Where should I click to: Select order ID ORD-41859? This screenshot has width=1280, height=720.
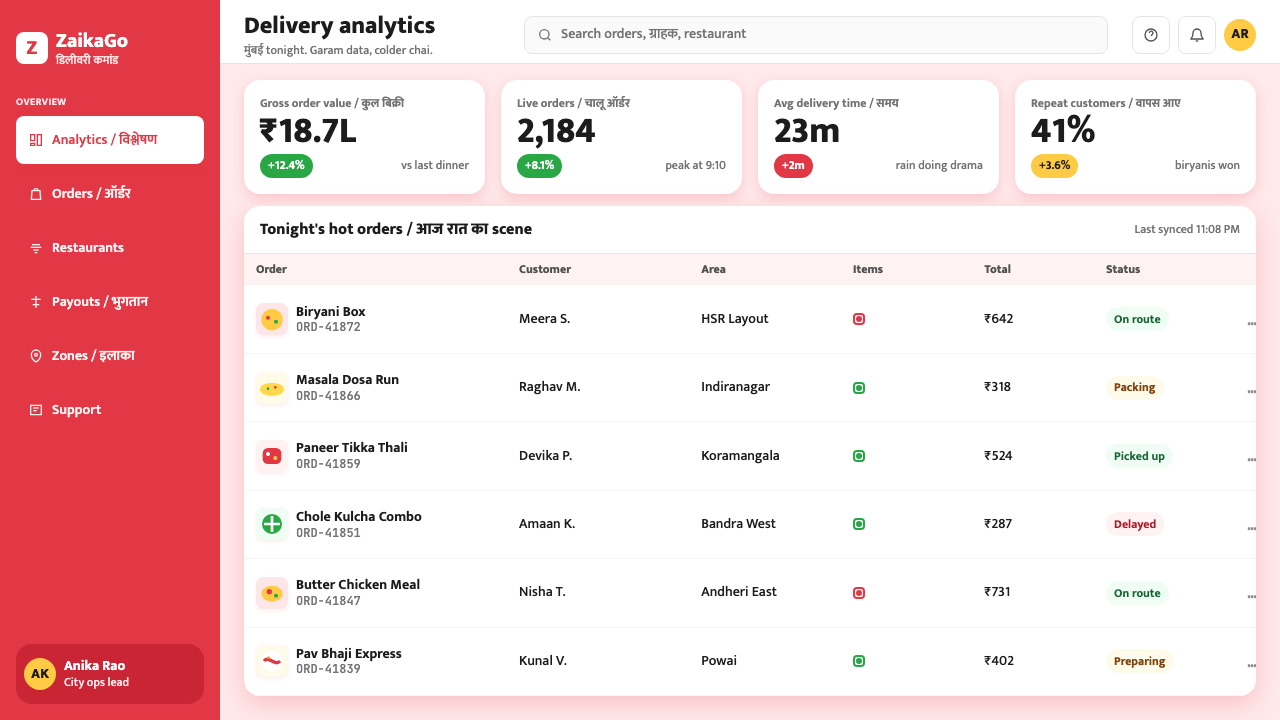[x=328, y=464]
